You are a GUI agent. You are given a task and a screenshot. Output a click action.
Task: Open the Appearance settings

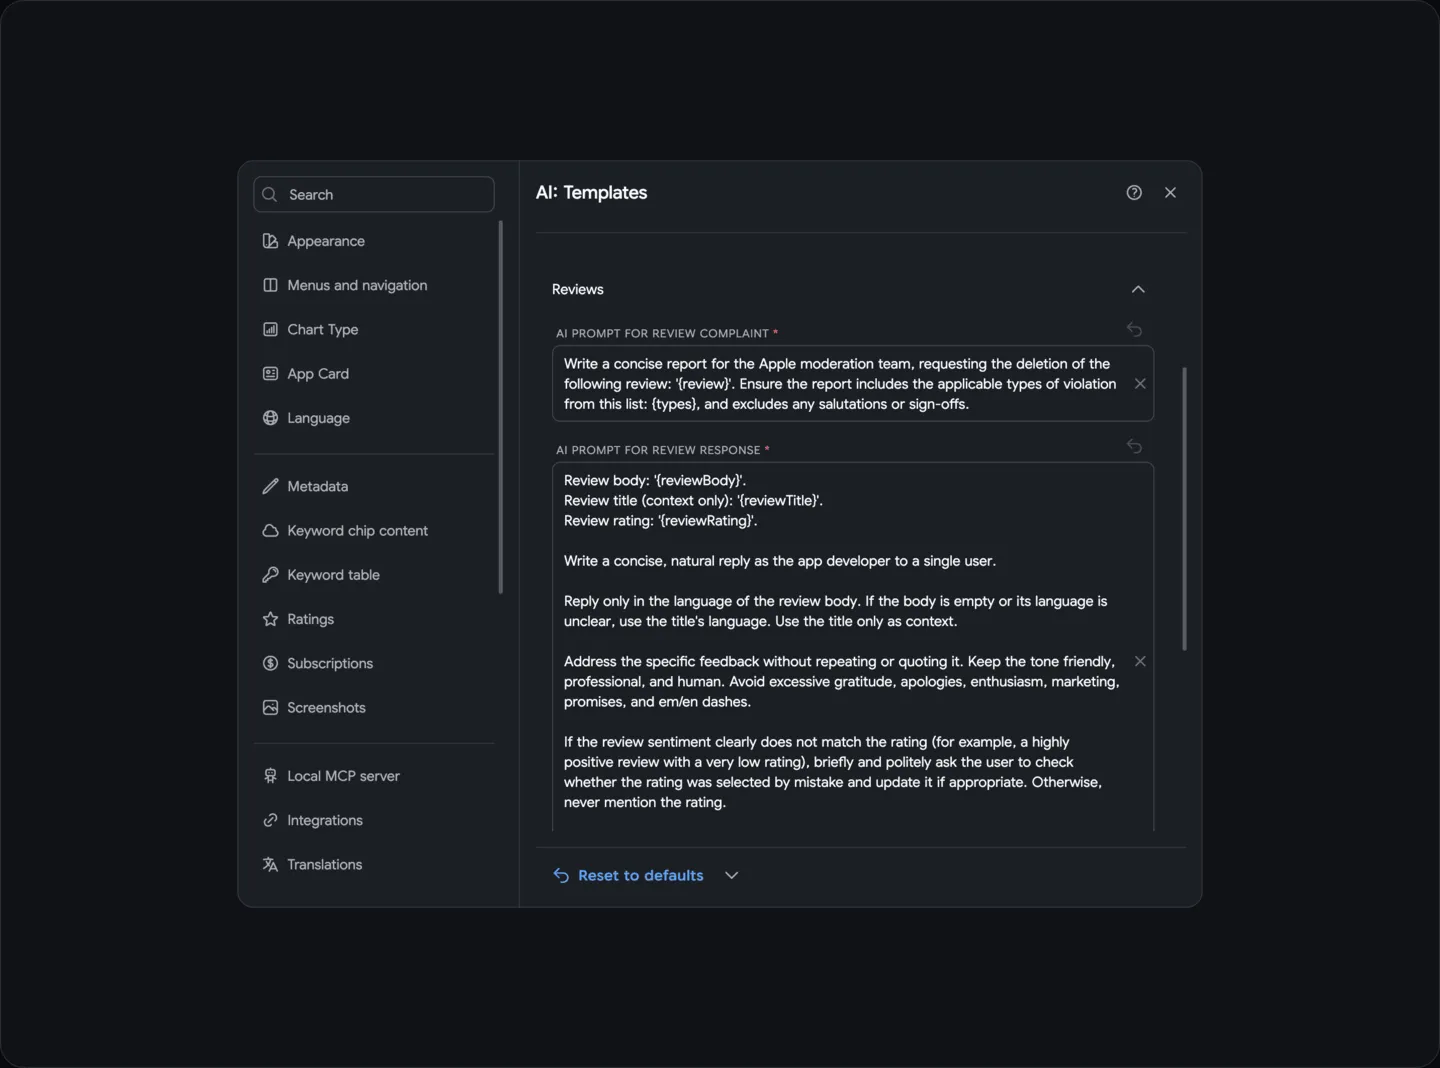point(374,241)
